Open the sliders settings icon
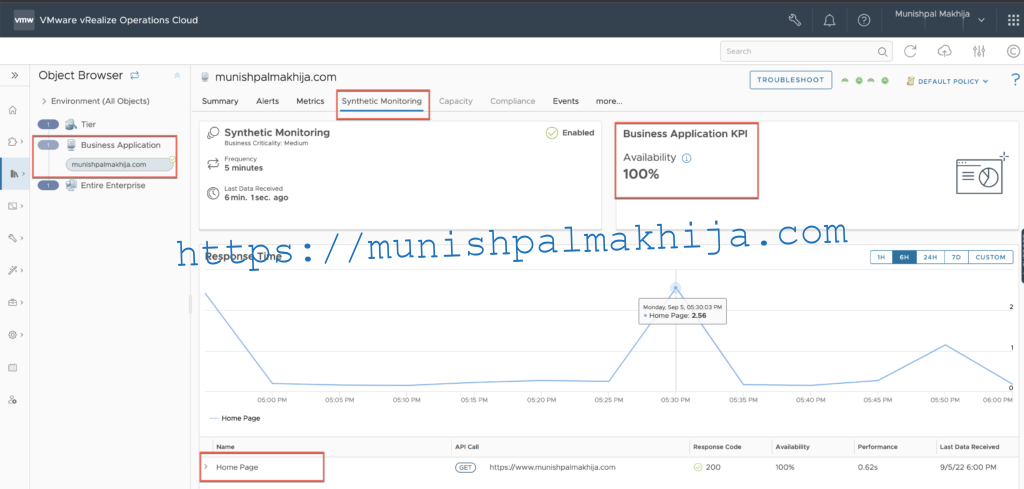Screen dimensions: 1024x489 click(979, 51)
